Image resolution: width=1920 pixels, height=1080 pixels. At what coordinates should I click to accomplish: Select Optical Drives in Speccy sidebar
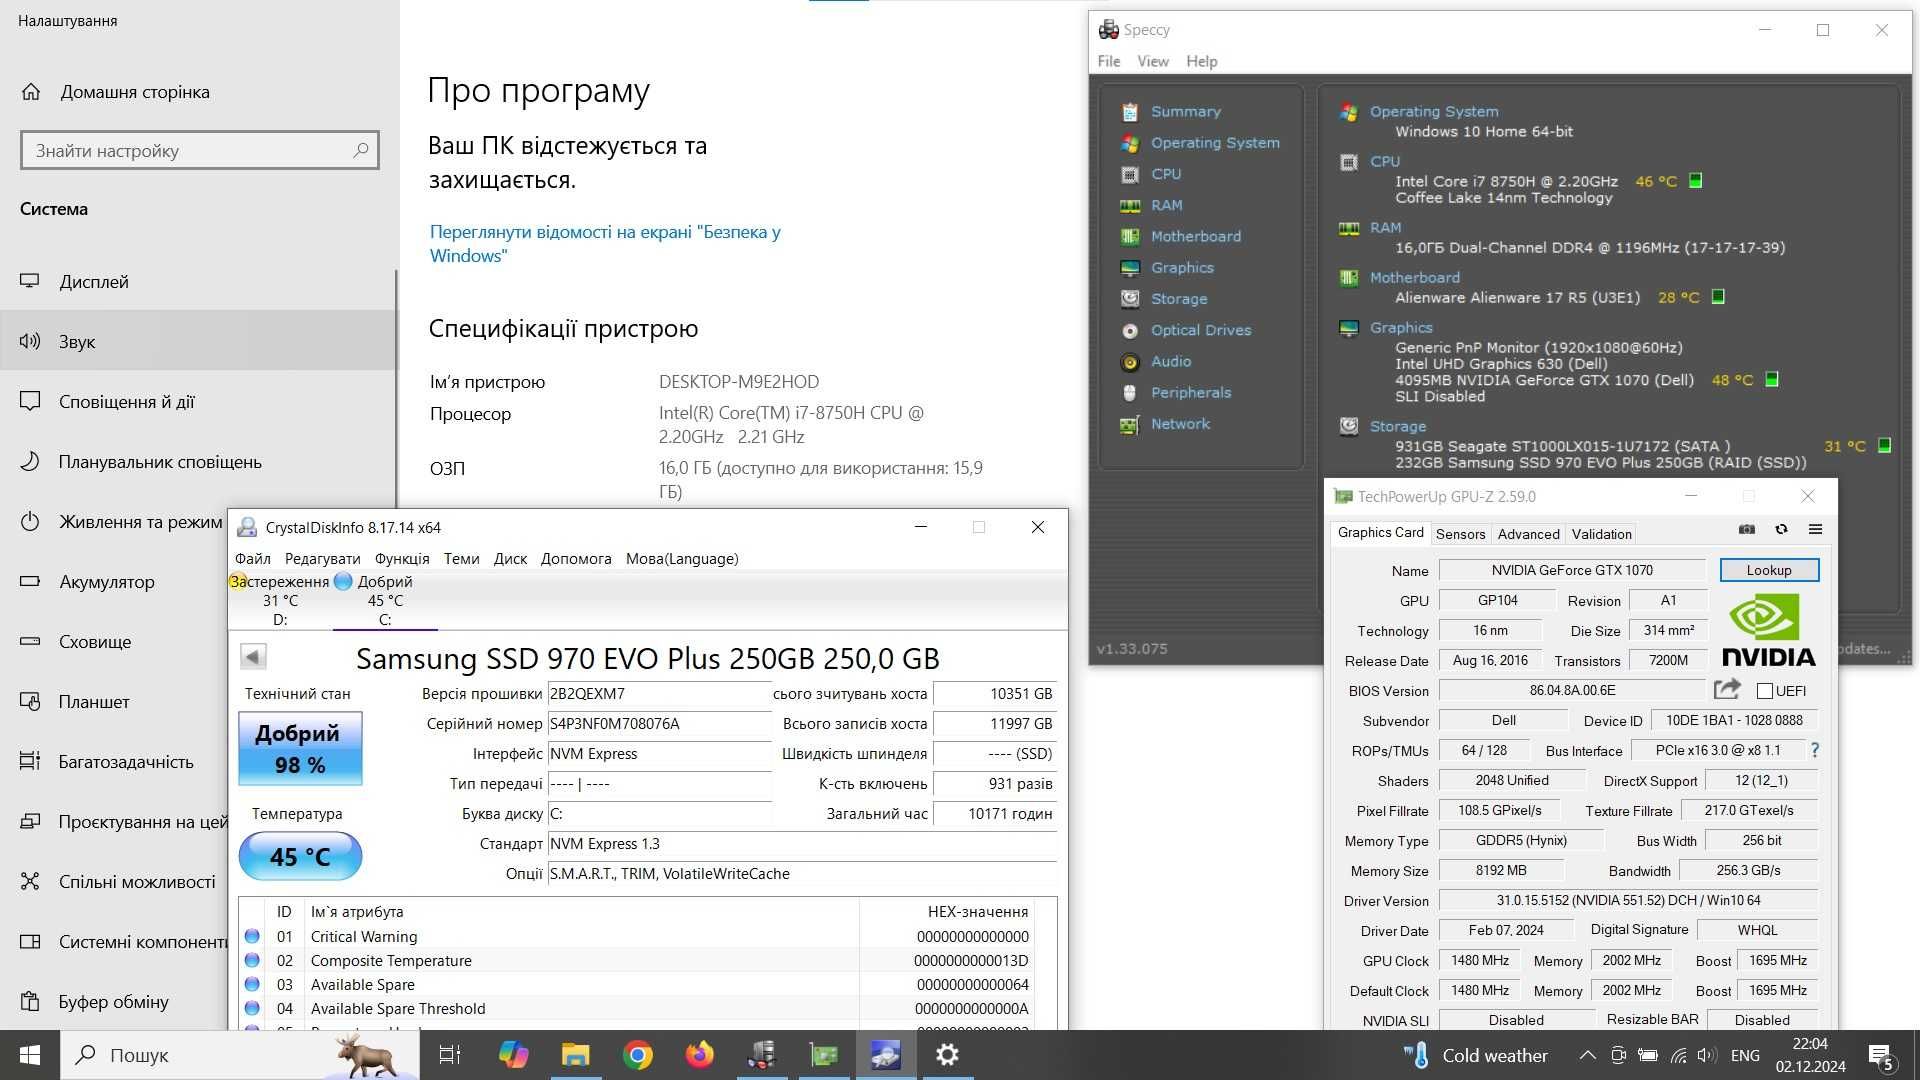1200,329
